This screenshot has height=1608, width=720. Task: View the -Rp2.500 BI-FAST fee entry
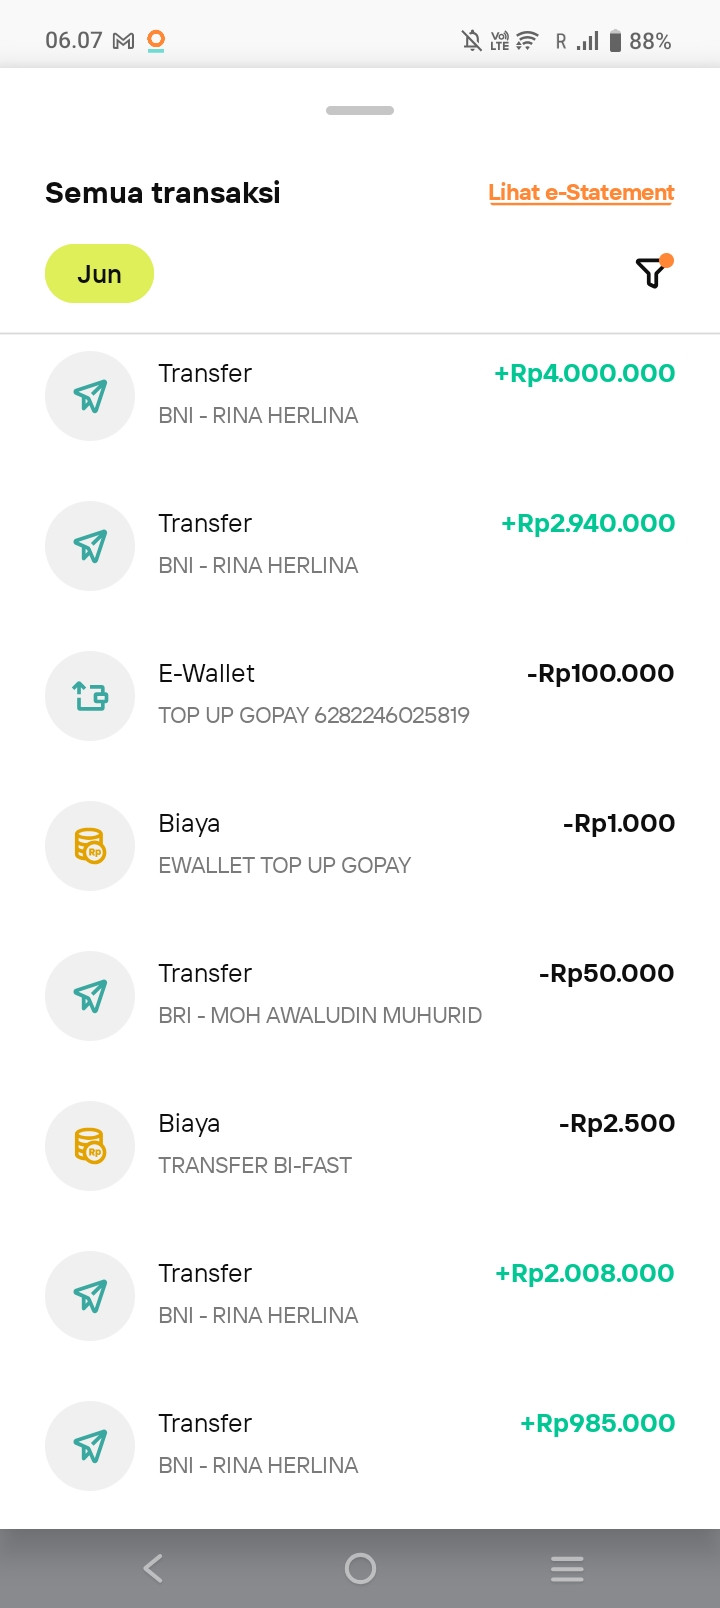pos(360,1146)
